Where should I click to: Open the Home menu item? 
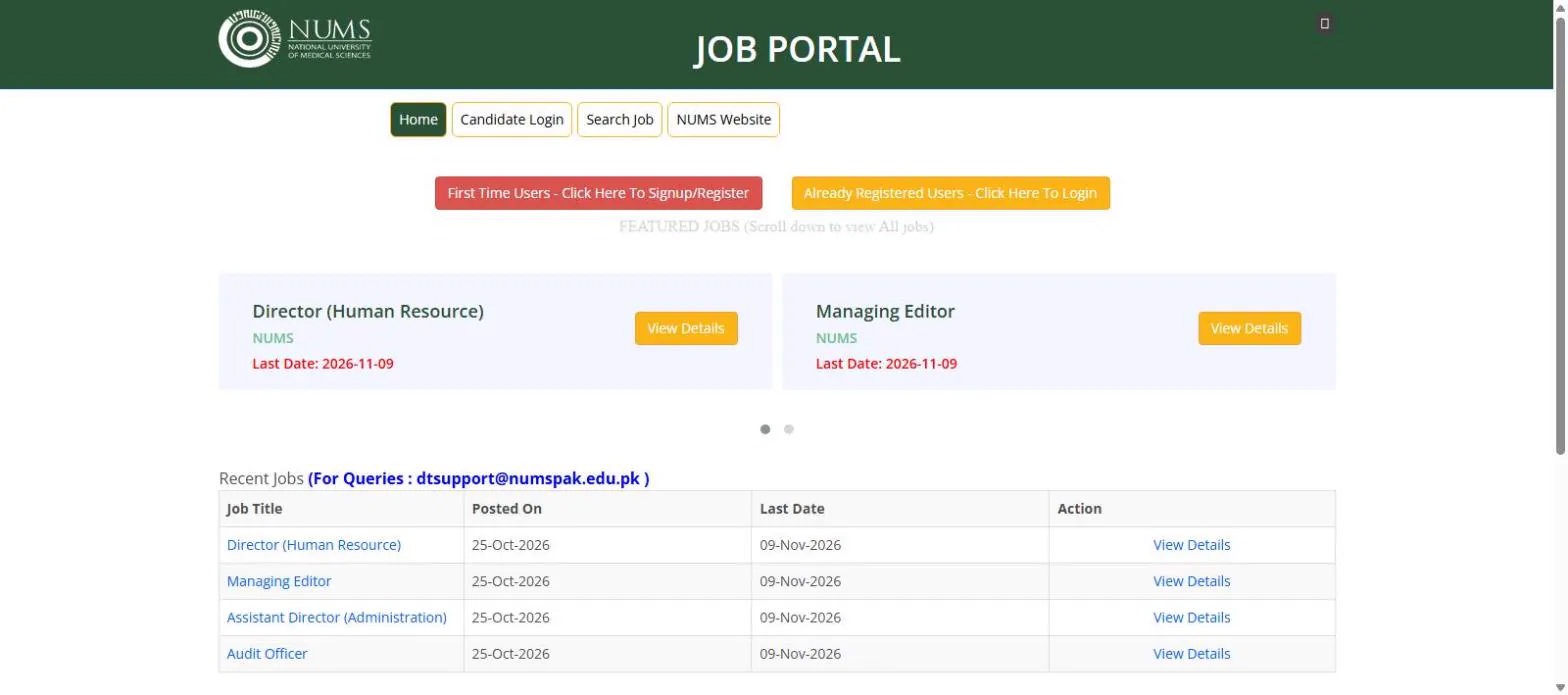click(418, 120)
